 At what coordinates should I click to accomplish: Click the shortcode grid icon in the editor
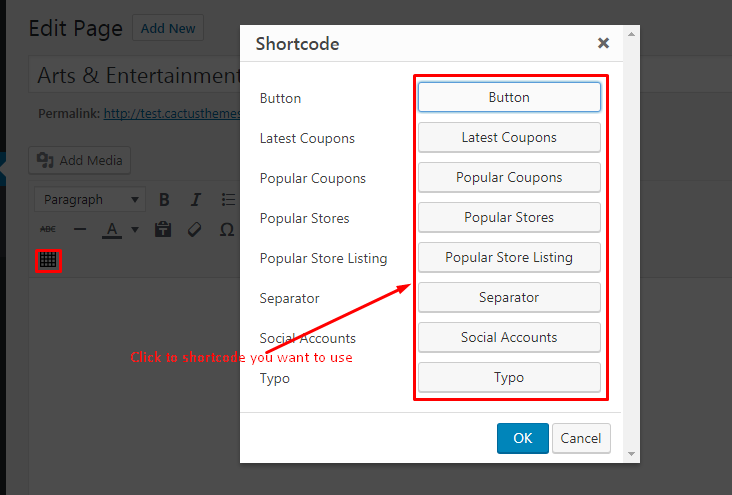(48, 261)
